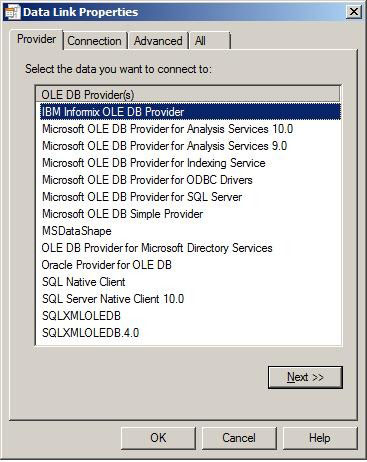Click the Provider tab
367x462 pixels.
click(36, 39)
